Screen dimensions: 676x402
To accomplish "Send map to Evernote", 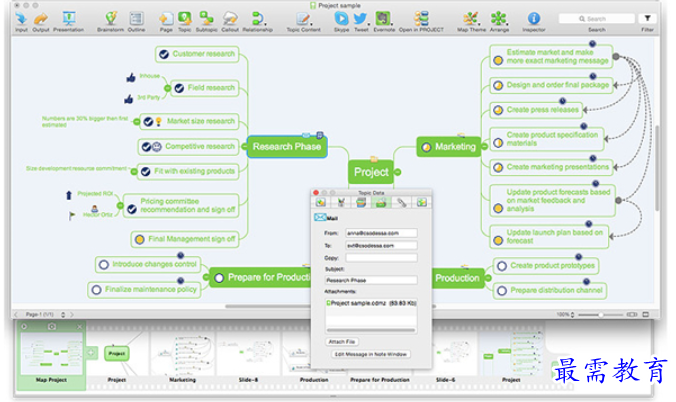I will (384, 22).
